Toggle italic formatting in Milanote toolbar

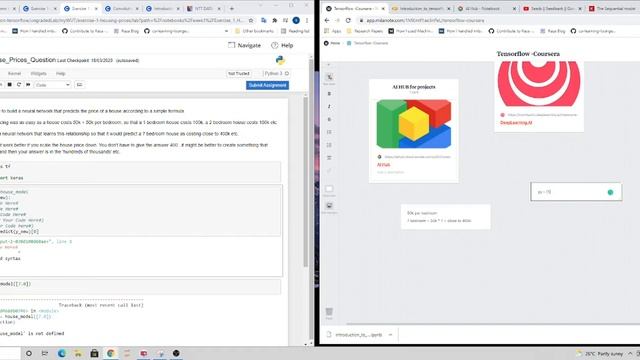(x=329, y=107)
